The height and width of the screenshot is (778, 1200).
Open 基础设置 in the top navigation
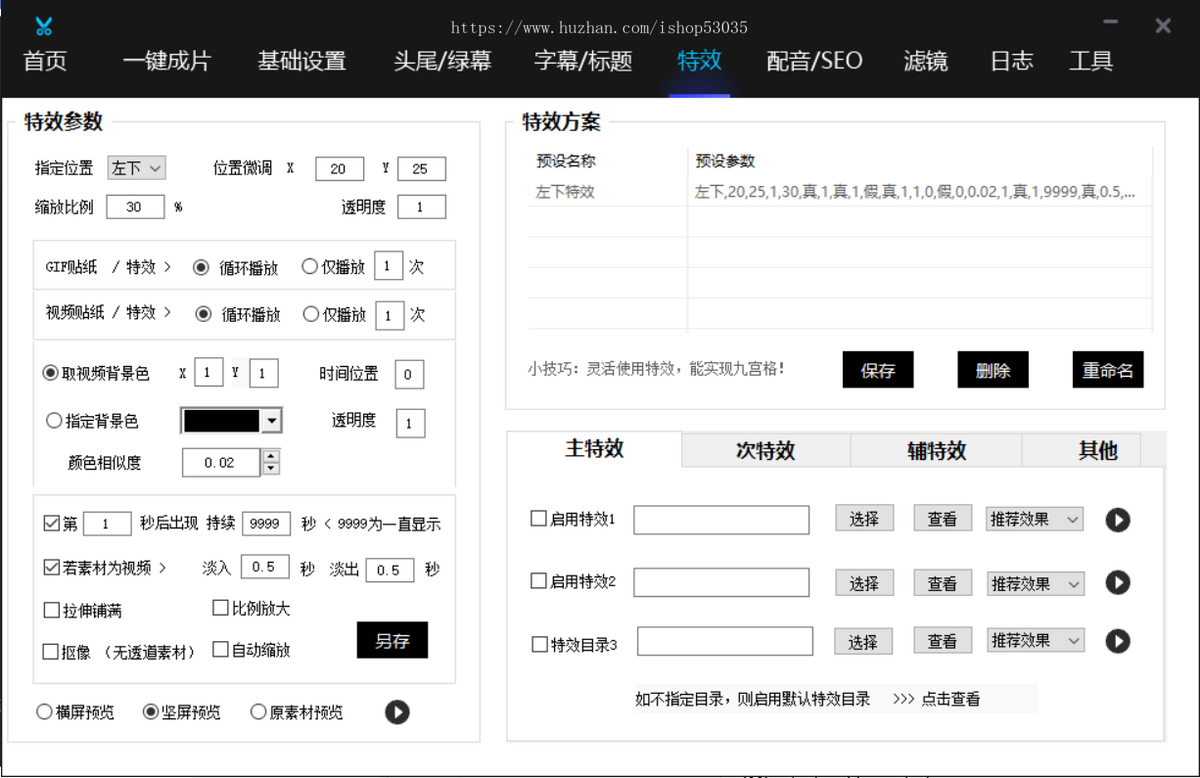[302, 61]
